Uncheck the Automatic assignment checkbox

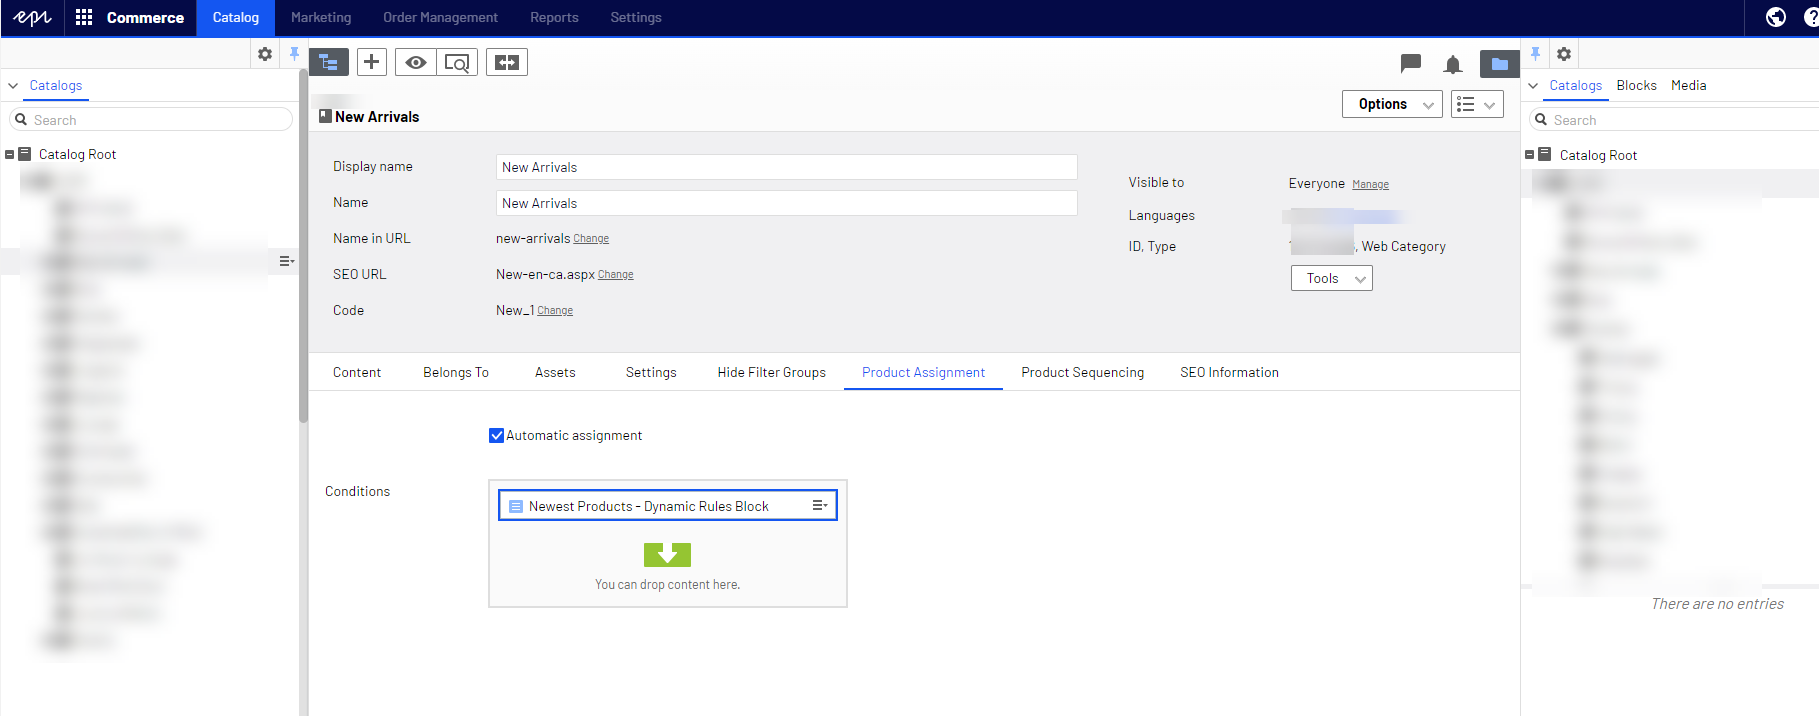tap(496, 435)
